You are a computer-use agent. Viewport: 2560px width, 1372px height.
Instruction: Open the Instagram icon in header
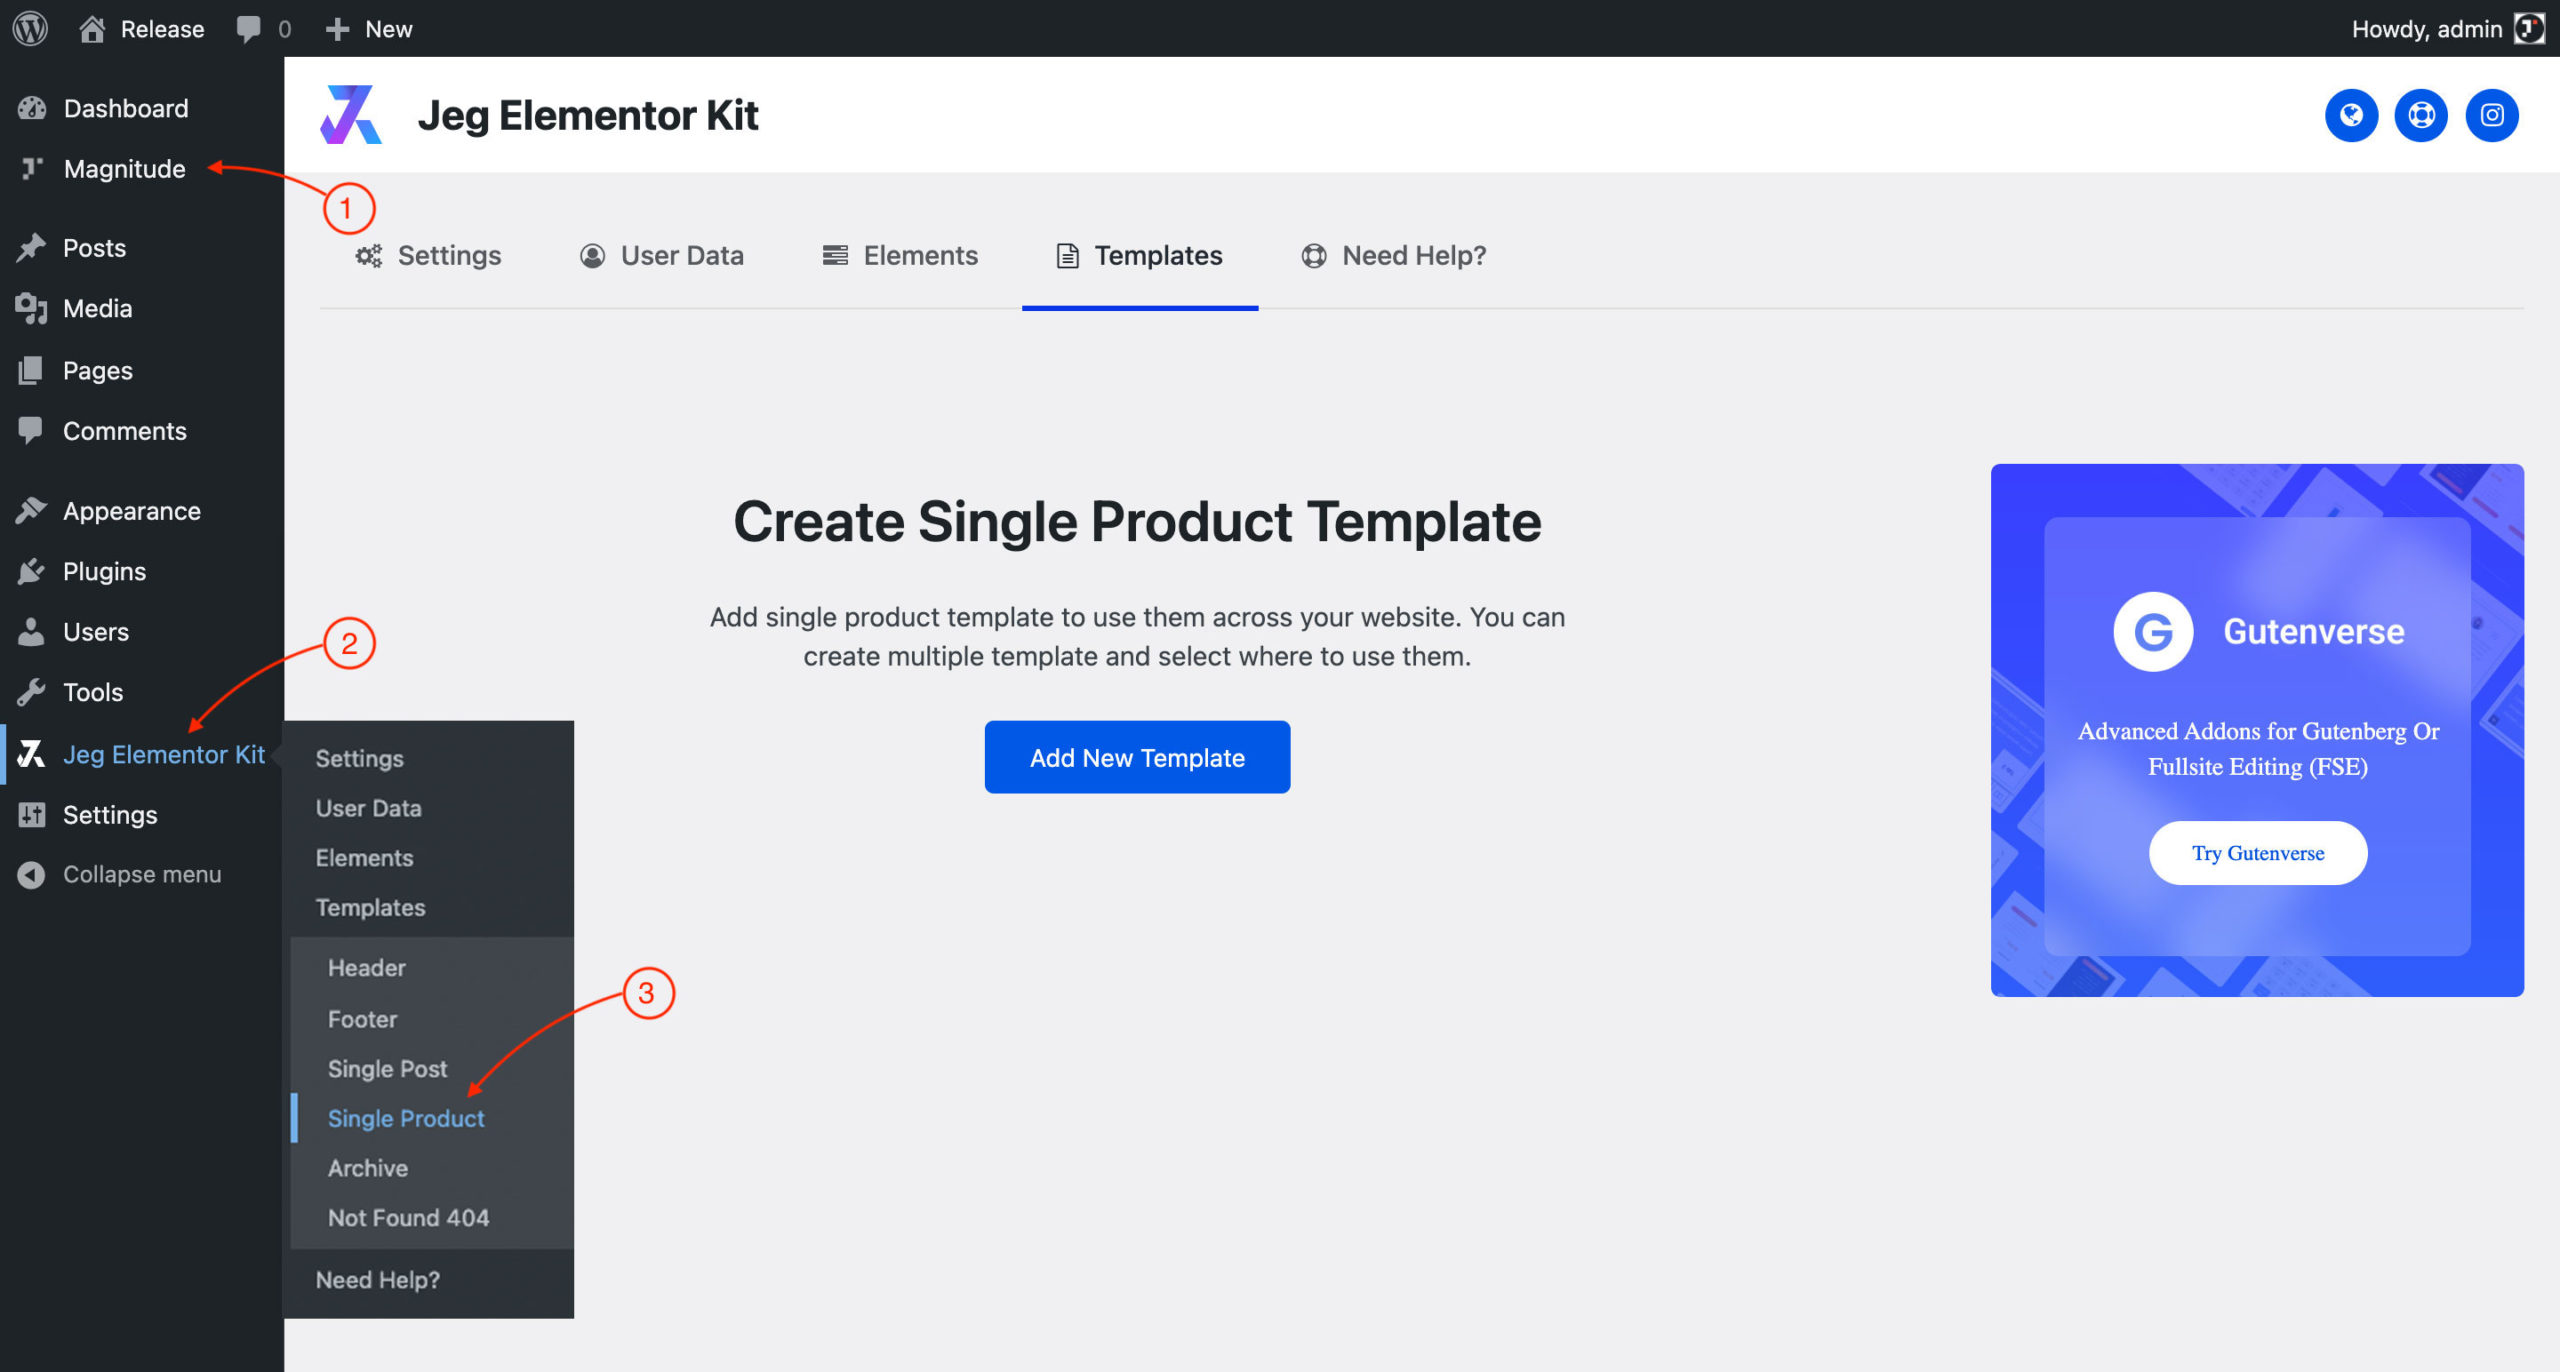pos(2491,115)
